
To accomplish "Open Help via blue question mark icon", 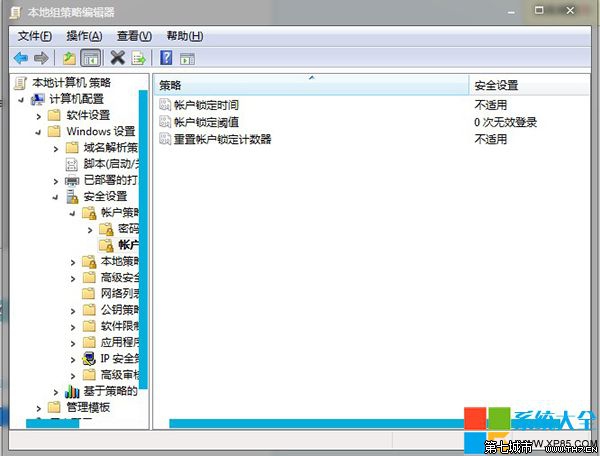I will (x=166, y=58).
